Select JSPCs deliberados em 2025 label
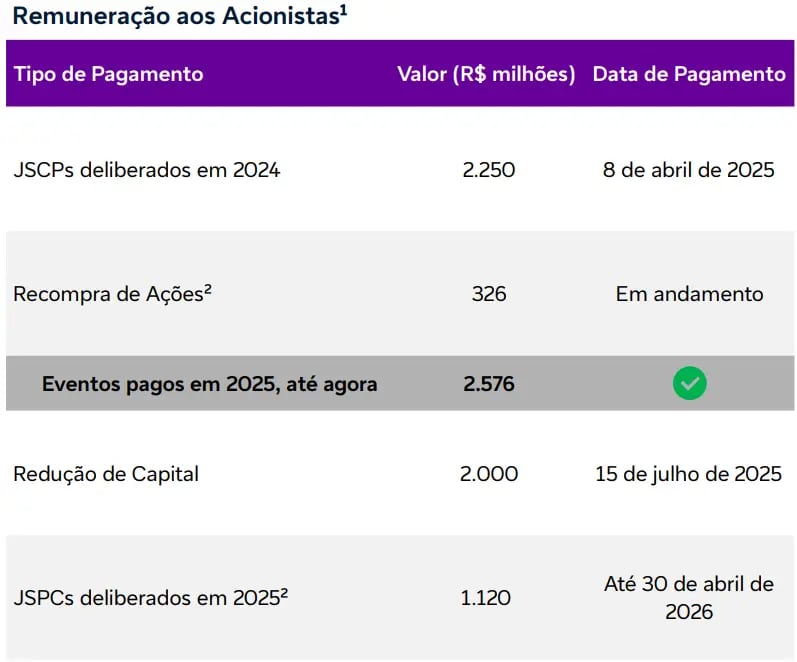 coord(150,597)
